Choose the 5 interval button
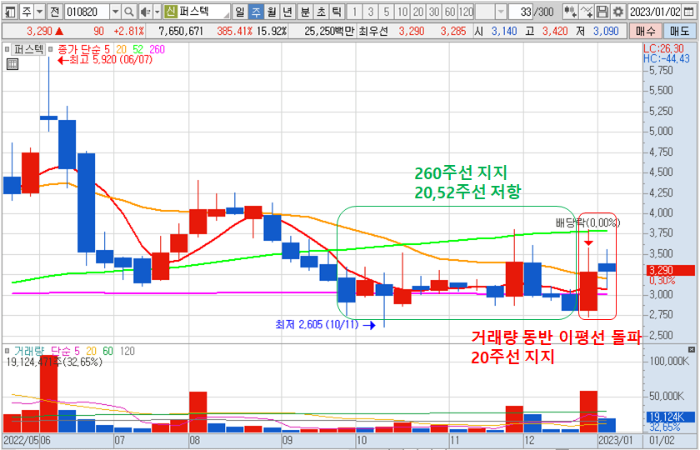Viewport: 700px width, 450px height. 387,11
